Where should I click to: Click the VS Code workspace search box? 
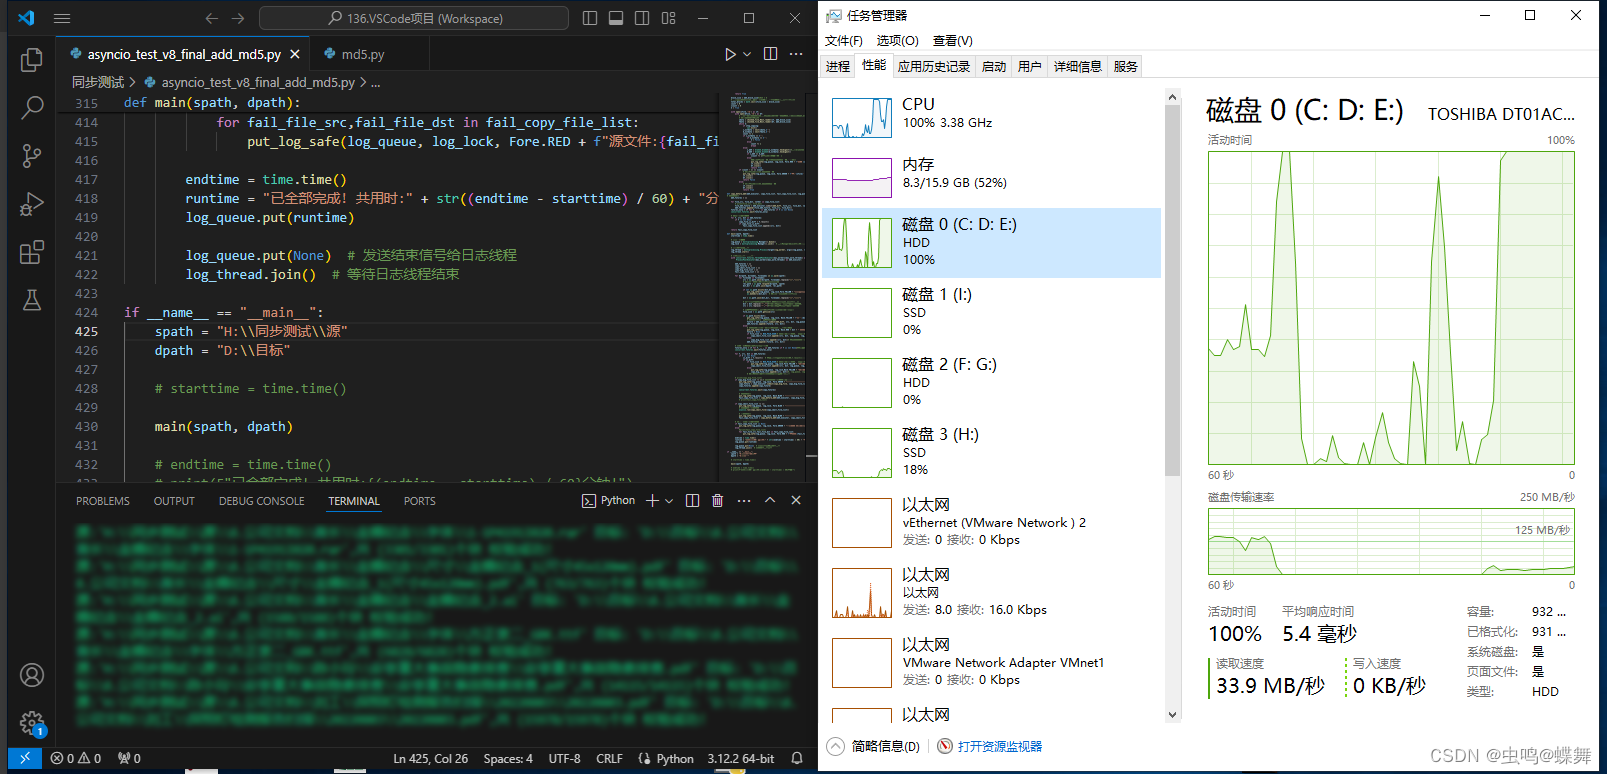(x=414, y=18)
